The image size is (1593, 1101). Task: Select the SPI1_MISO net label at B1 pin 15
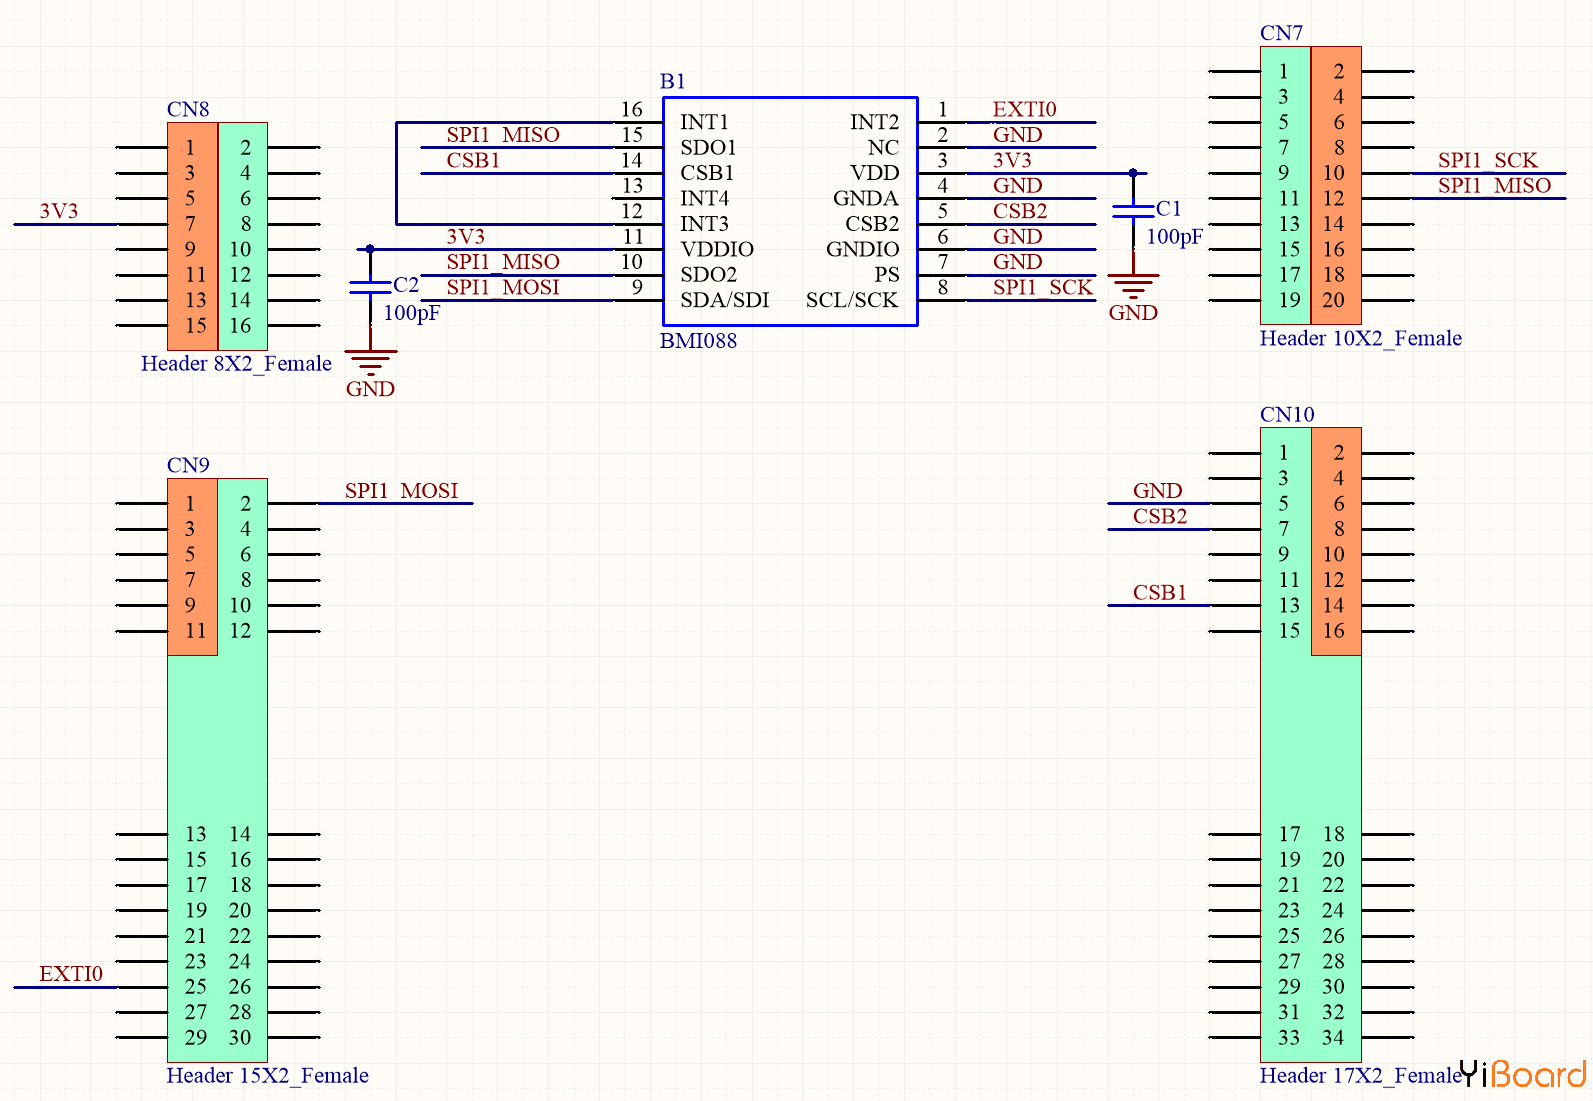[503, 135]
